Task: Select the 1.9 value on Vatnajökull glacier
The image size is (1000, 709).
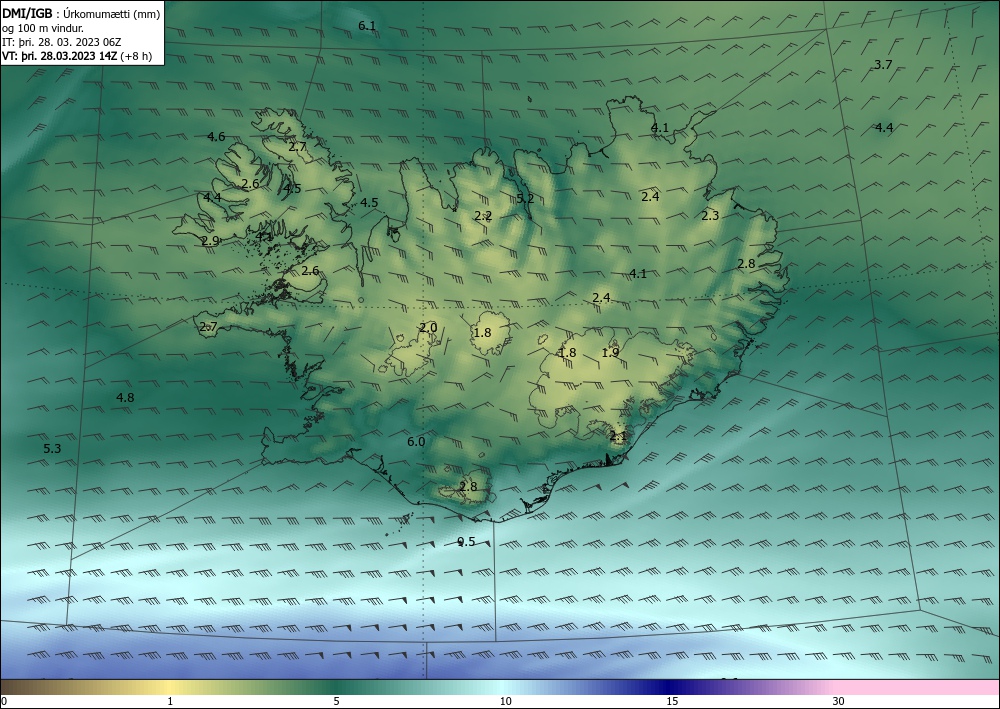Action: pos(610,353)
